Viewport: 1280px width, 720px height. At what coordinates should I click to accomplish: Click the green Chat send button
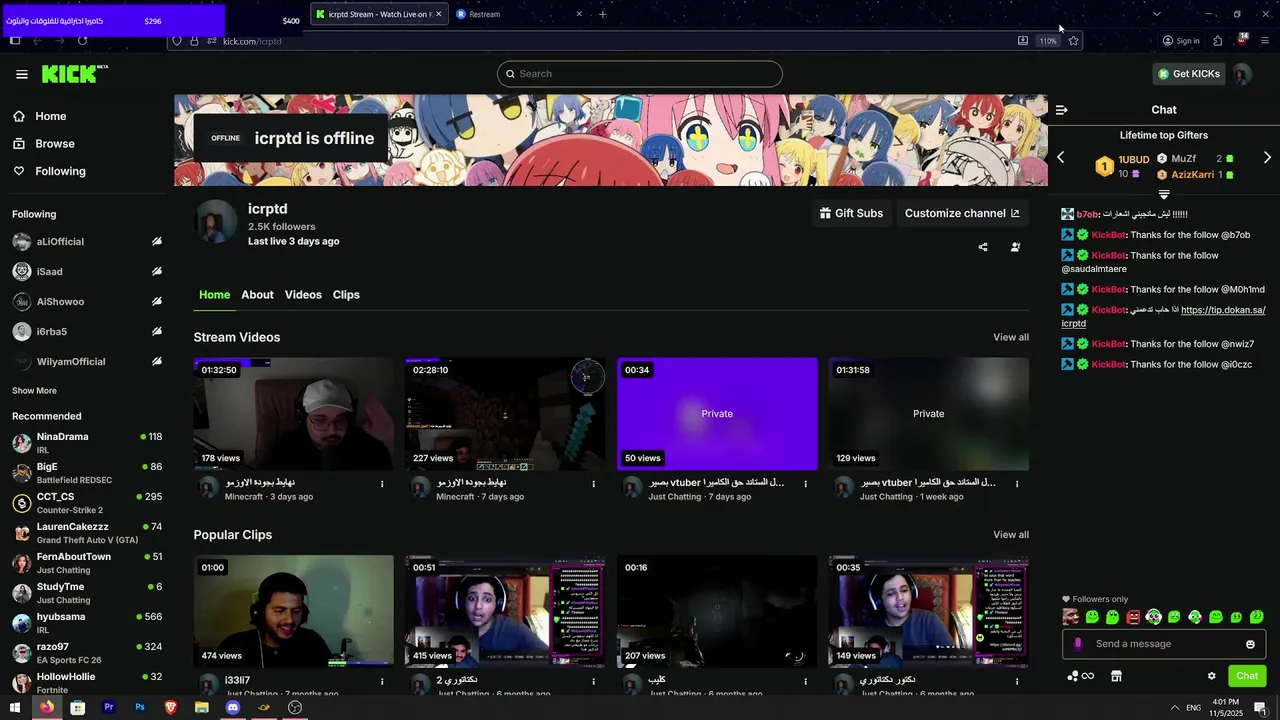tap(1247, 676)
